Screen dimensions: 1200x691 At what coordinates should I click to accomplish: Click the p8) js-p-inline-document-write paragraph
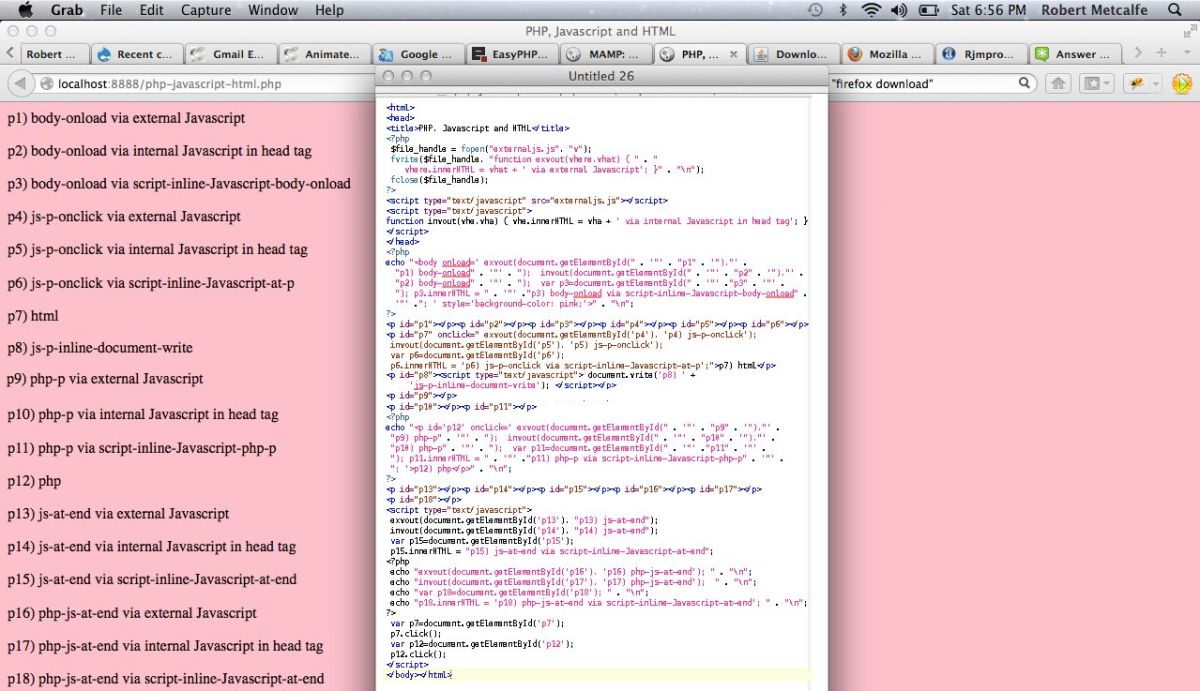pos(100,348)
